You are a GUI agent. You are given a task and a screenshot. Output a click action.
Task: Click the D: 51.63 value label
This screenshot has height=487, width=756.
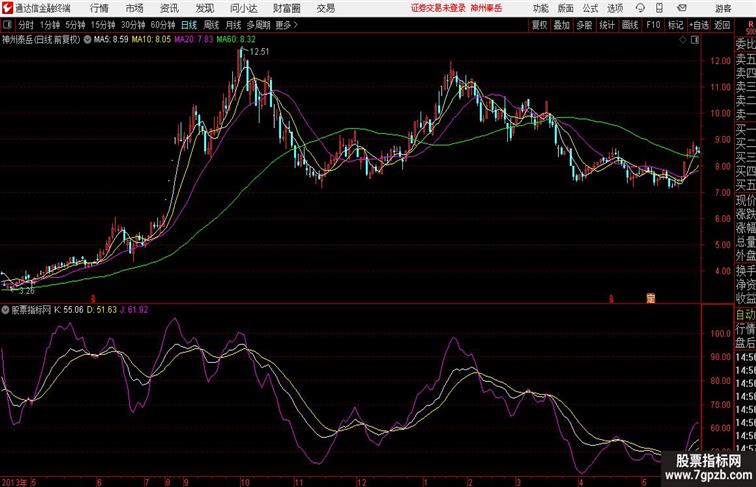(x=102, y=310)
